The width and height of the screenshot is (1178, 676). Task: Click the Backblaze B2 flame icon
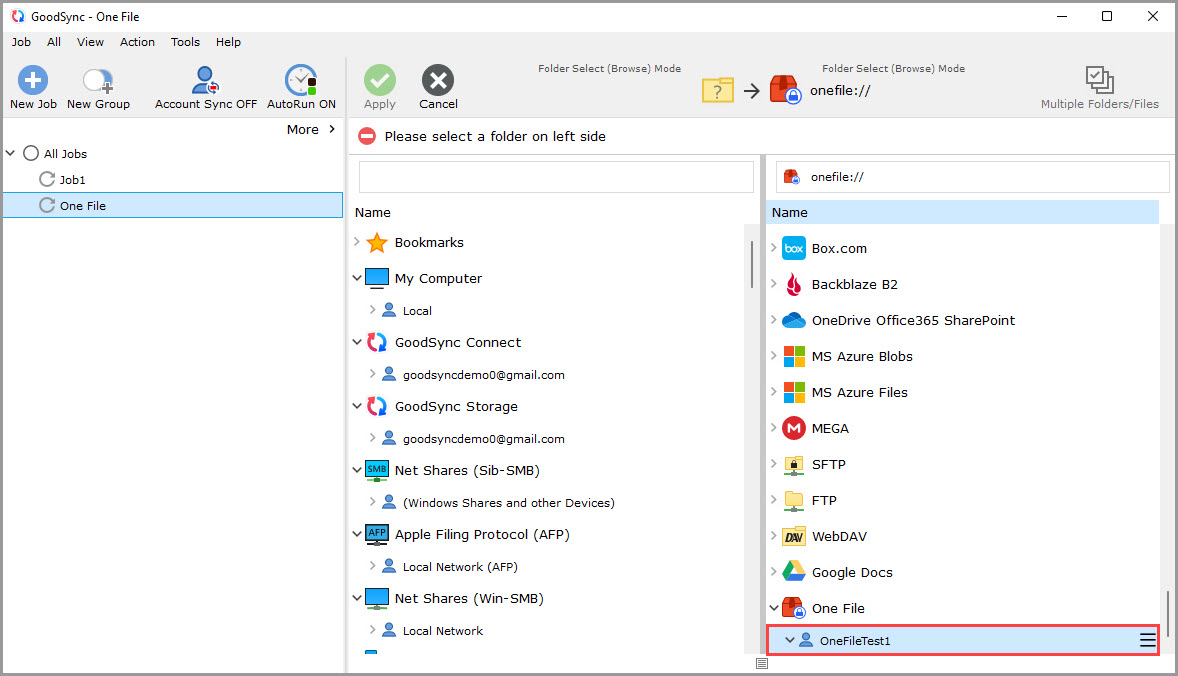click(793, 285)
